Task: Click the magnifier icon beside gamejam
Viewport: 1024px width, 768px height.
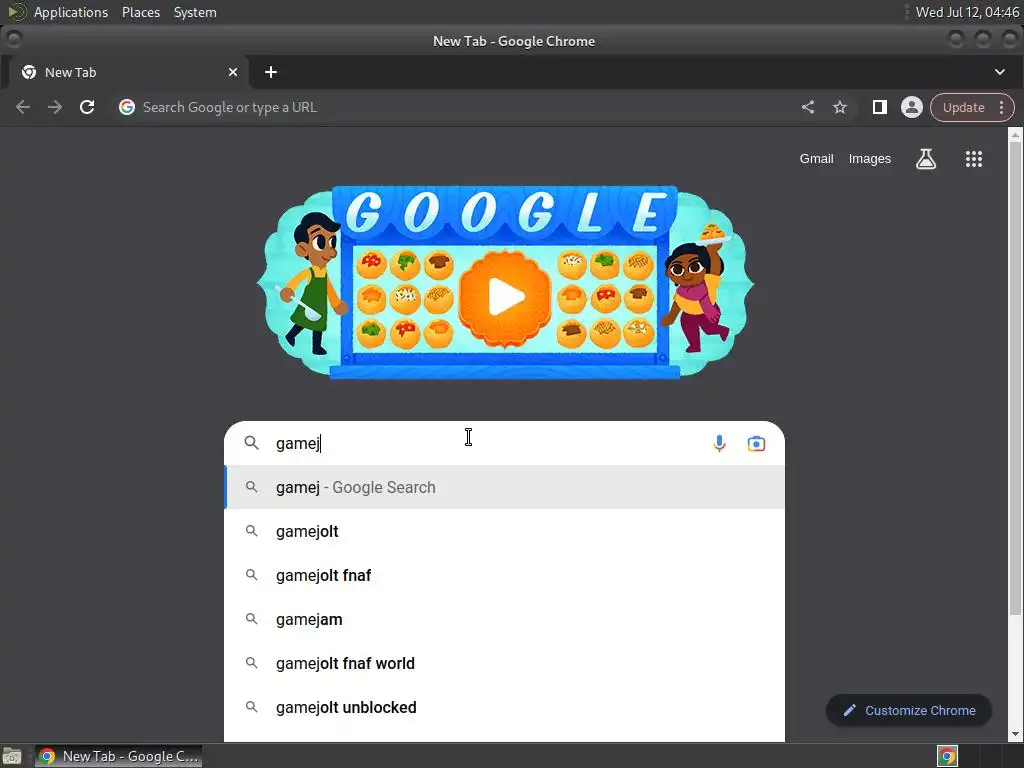Action: click(x=251, y=618)
